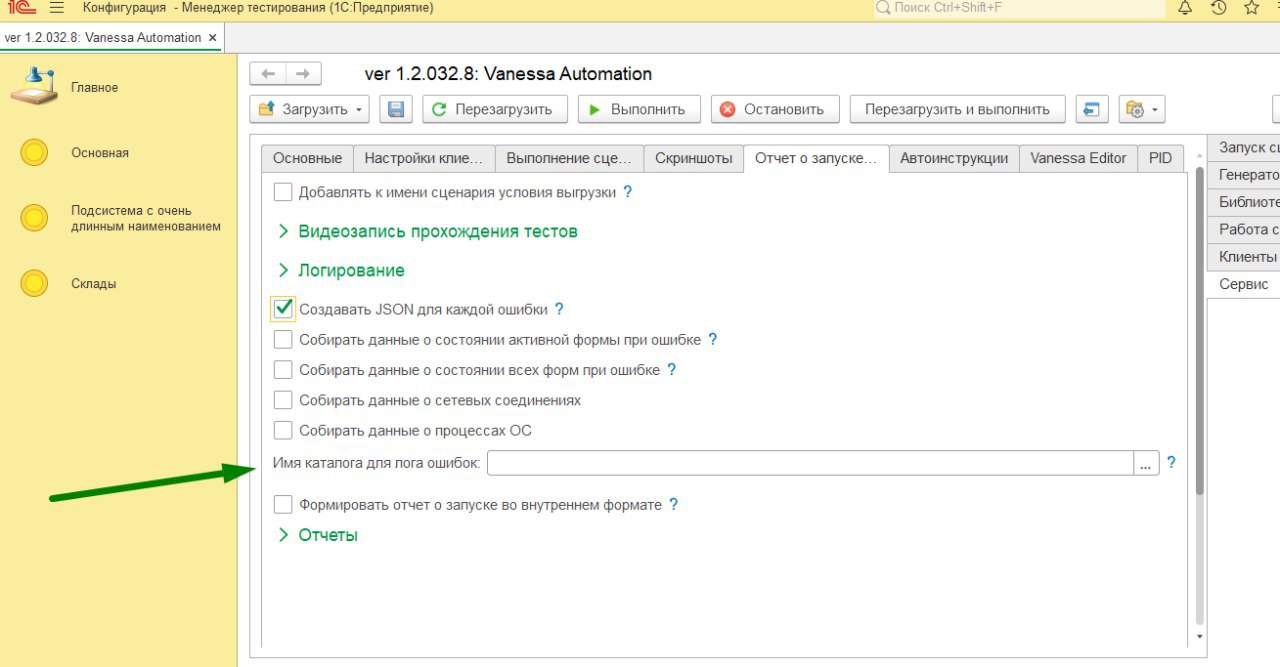Screen dimensions: 1280x667
Task: Uncheck Создавать JSON для каждой ошибки
Action: [283, 309]
